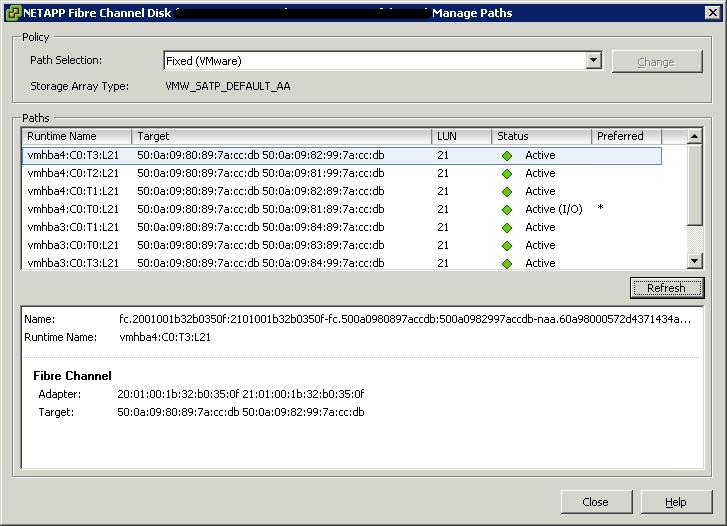Click the path Name value starting fc.2001001b32b0350f
Screen dimensions: 727x526
click(405, 319)
